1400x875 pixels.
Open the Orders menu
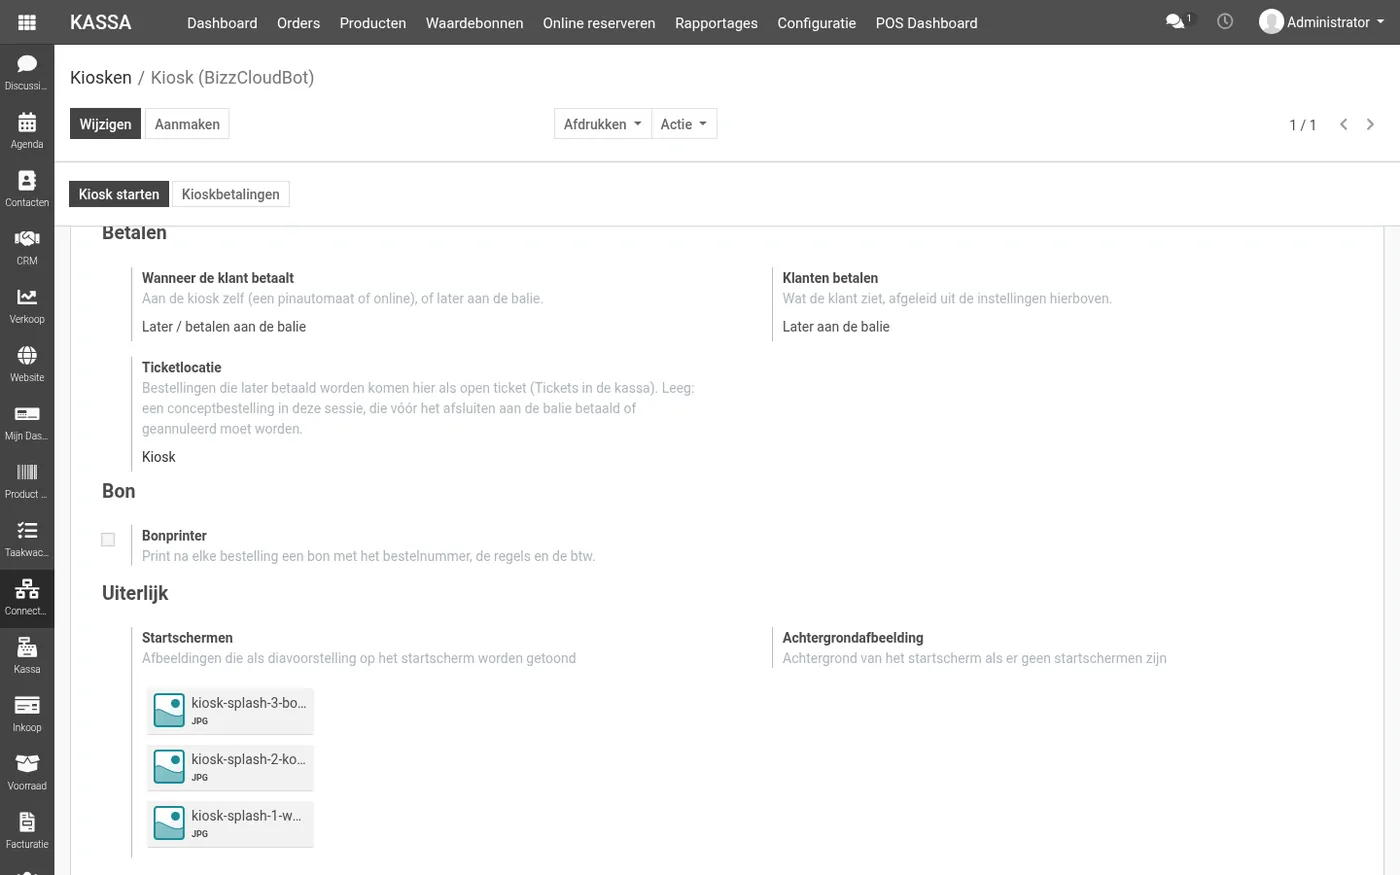point(298,23)
